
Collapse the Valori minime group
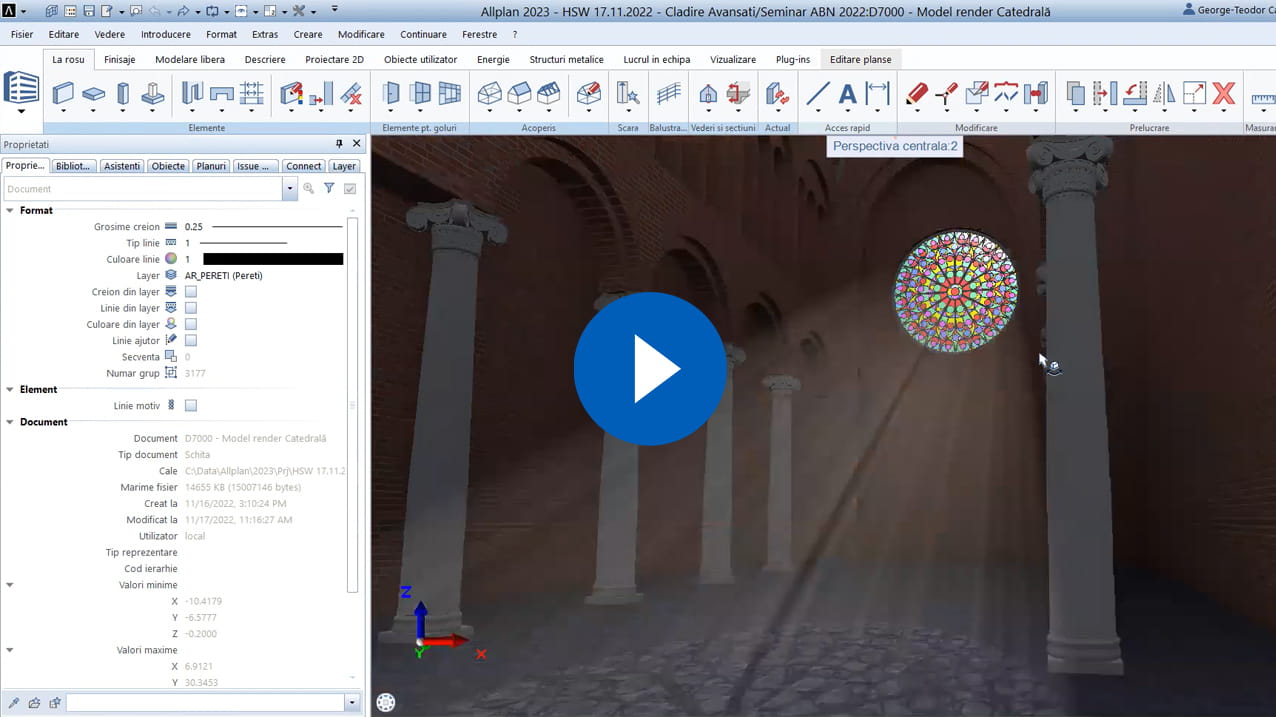pyautogui.click(x=10, y=585)
